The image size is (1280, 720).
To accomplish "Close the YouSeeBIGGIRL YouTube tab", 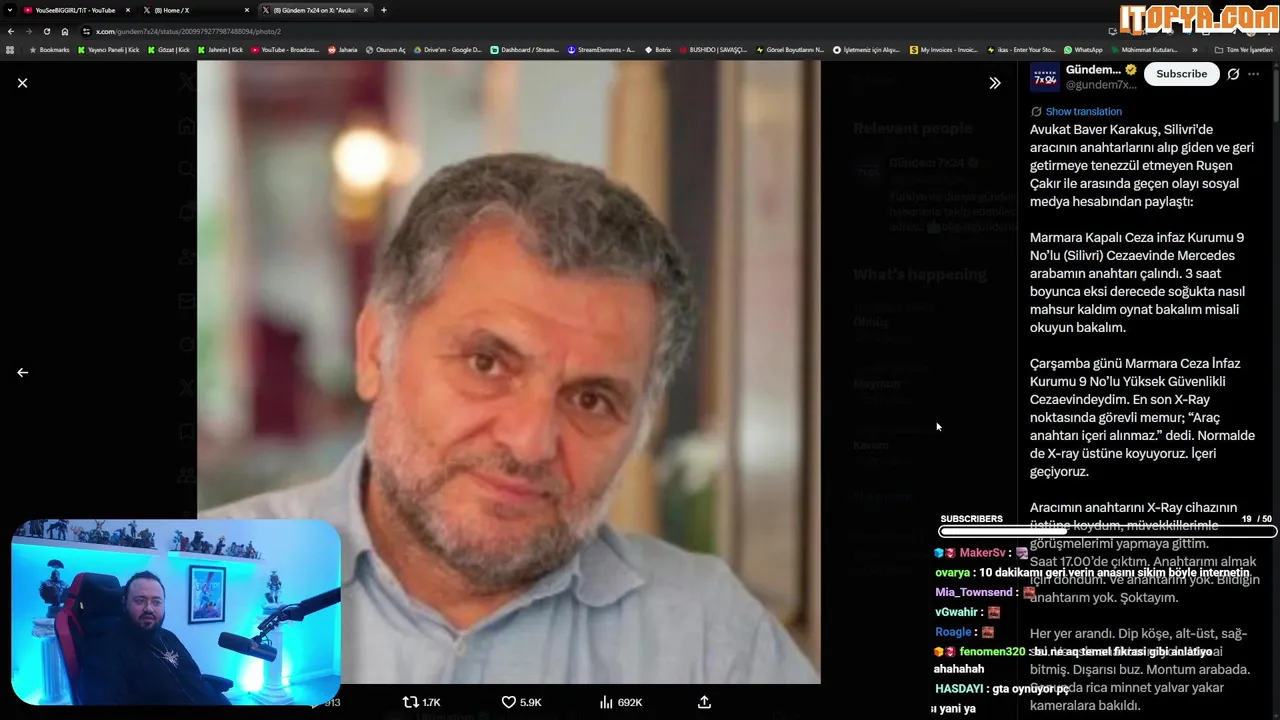I will [x=127, y=10].
